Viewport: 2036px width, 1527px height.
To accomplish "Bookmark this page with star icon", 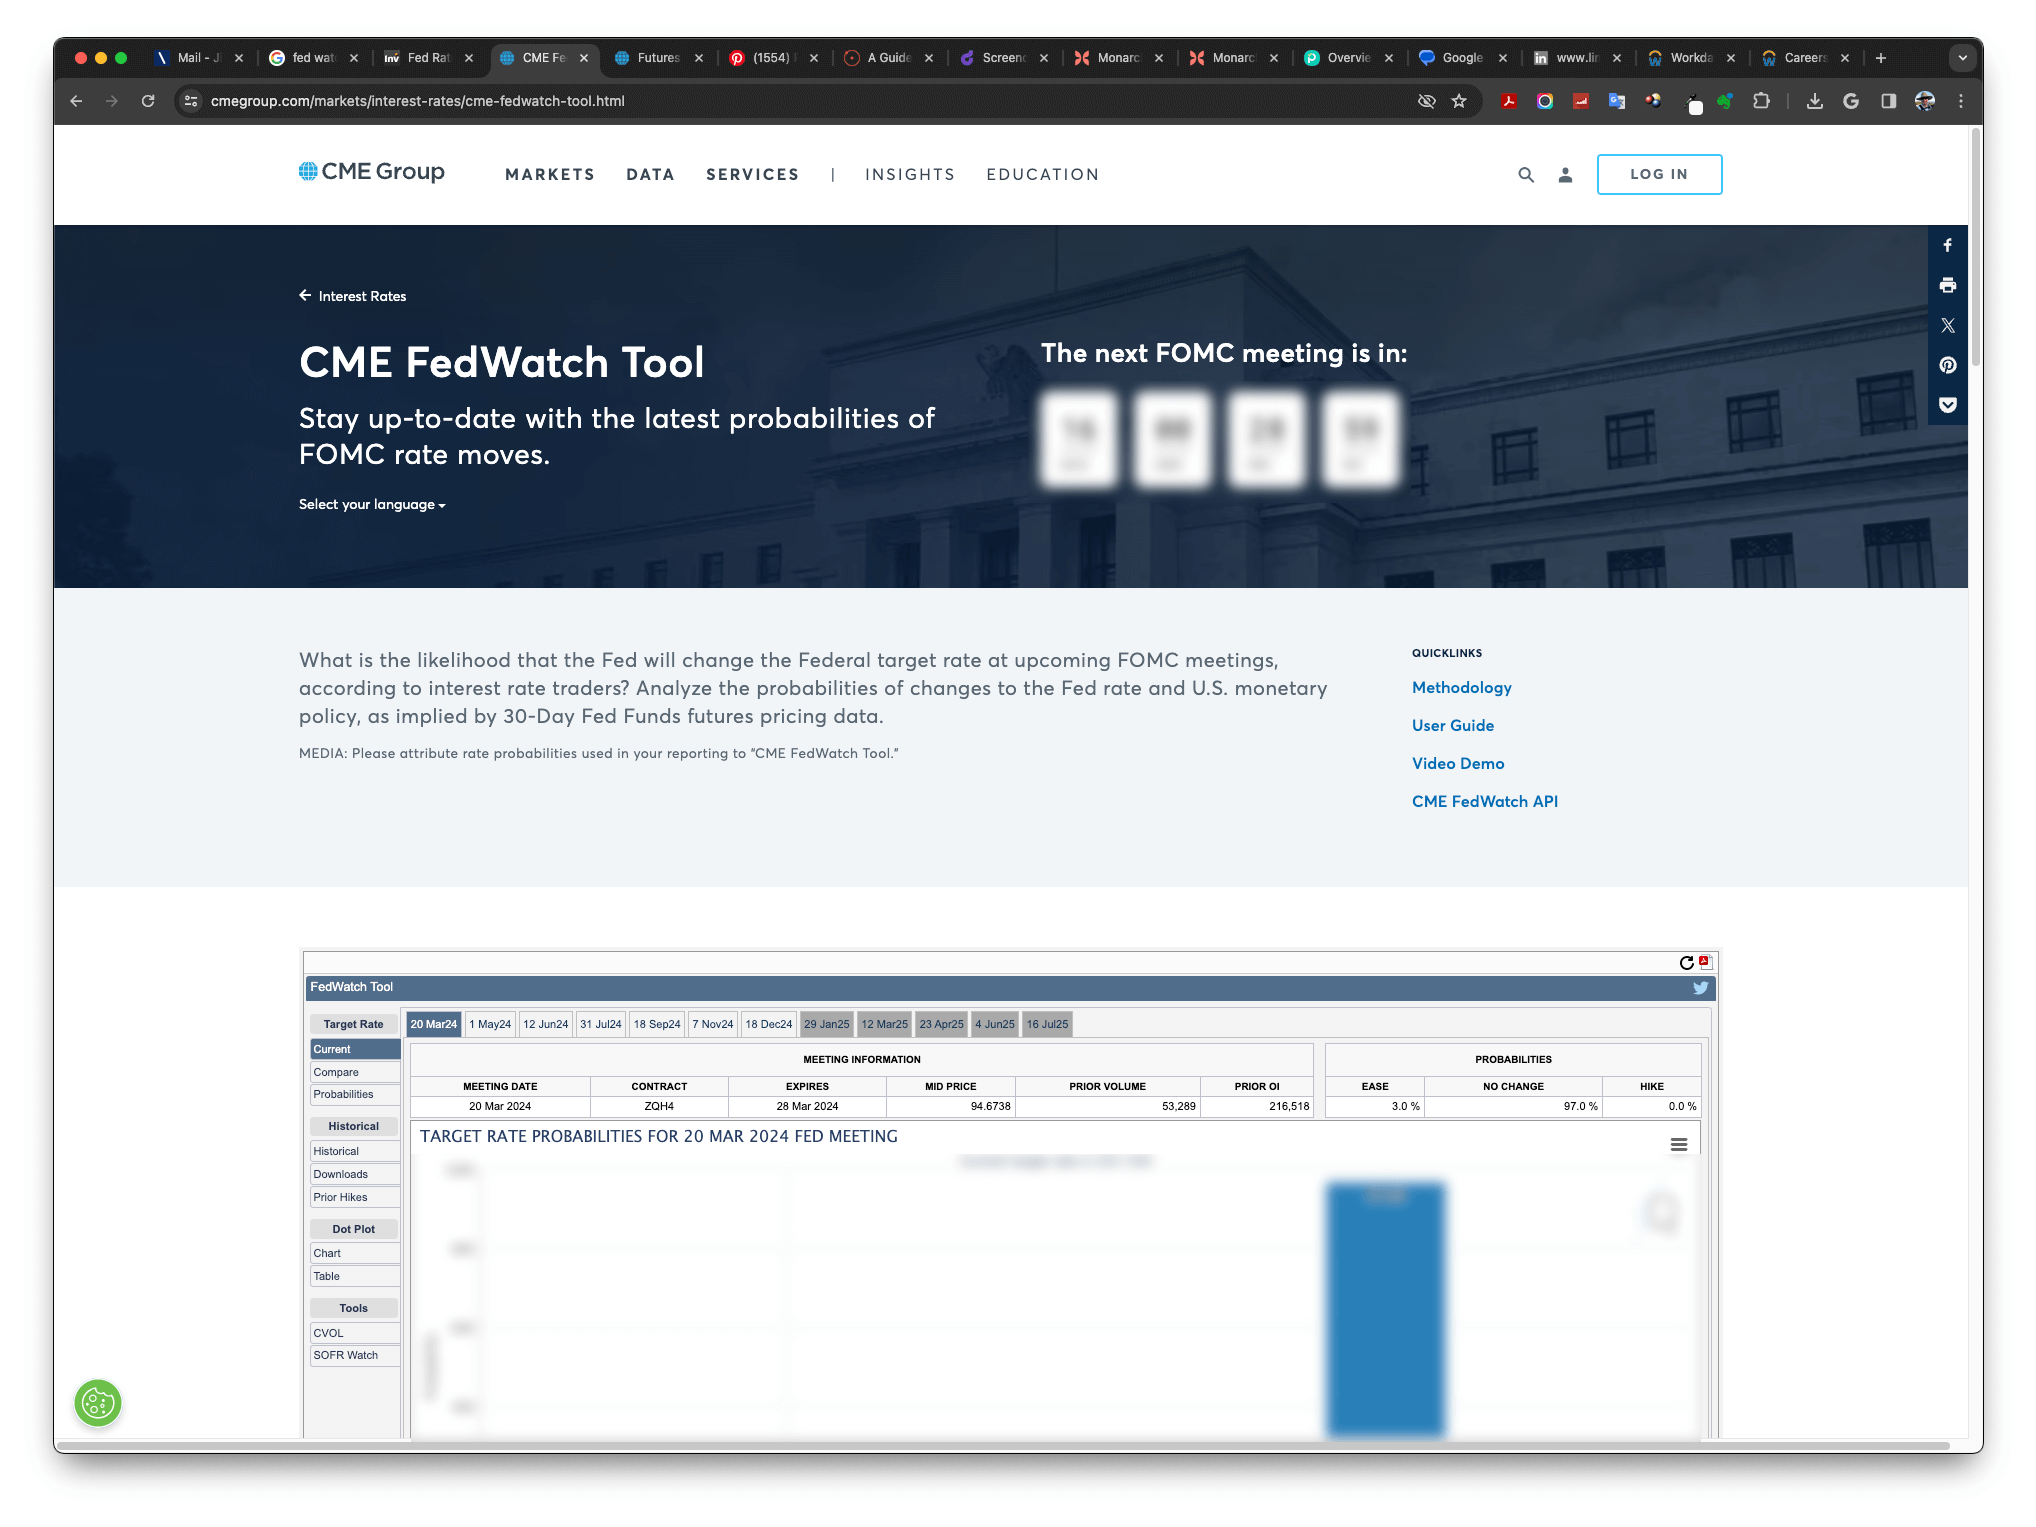I will 1459,101.
